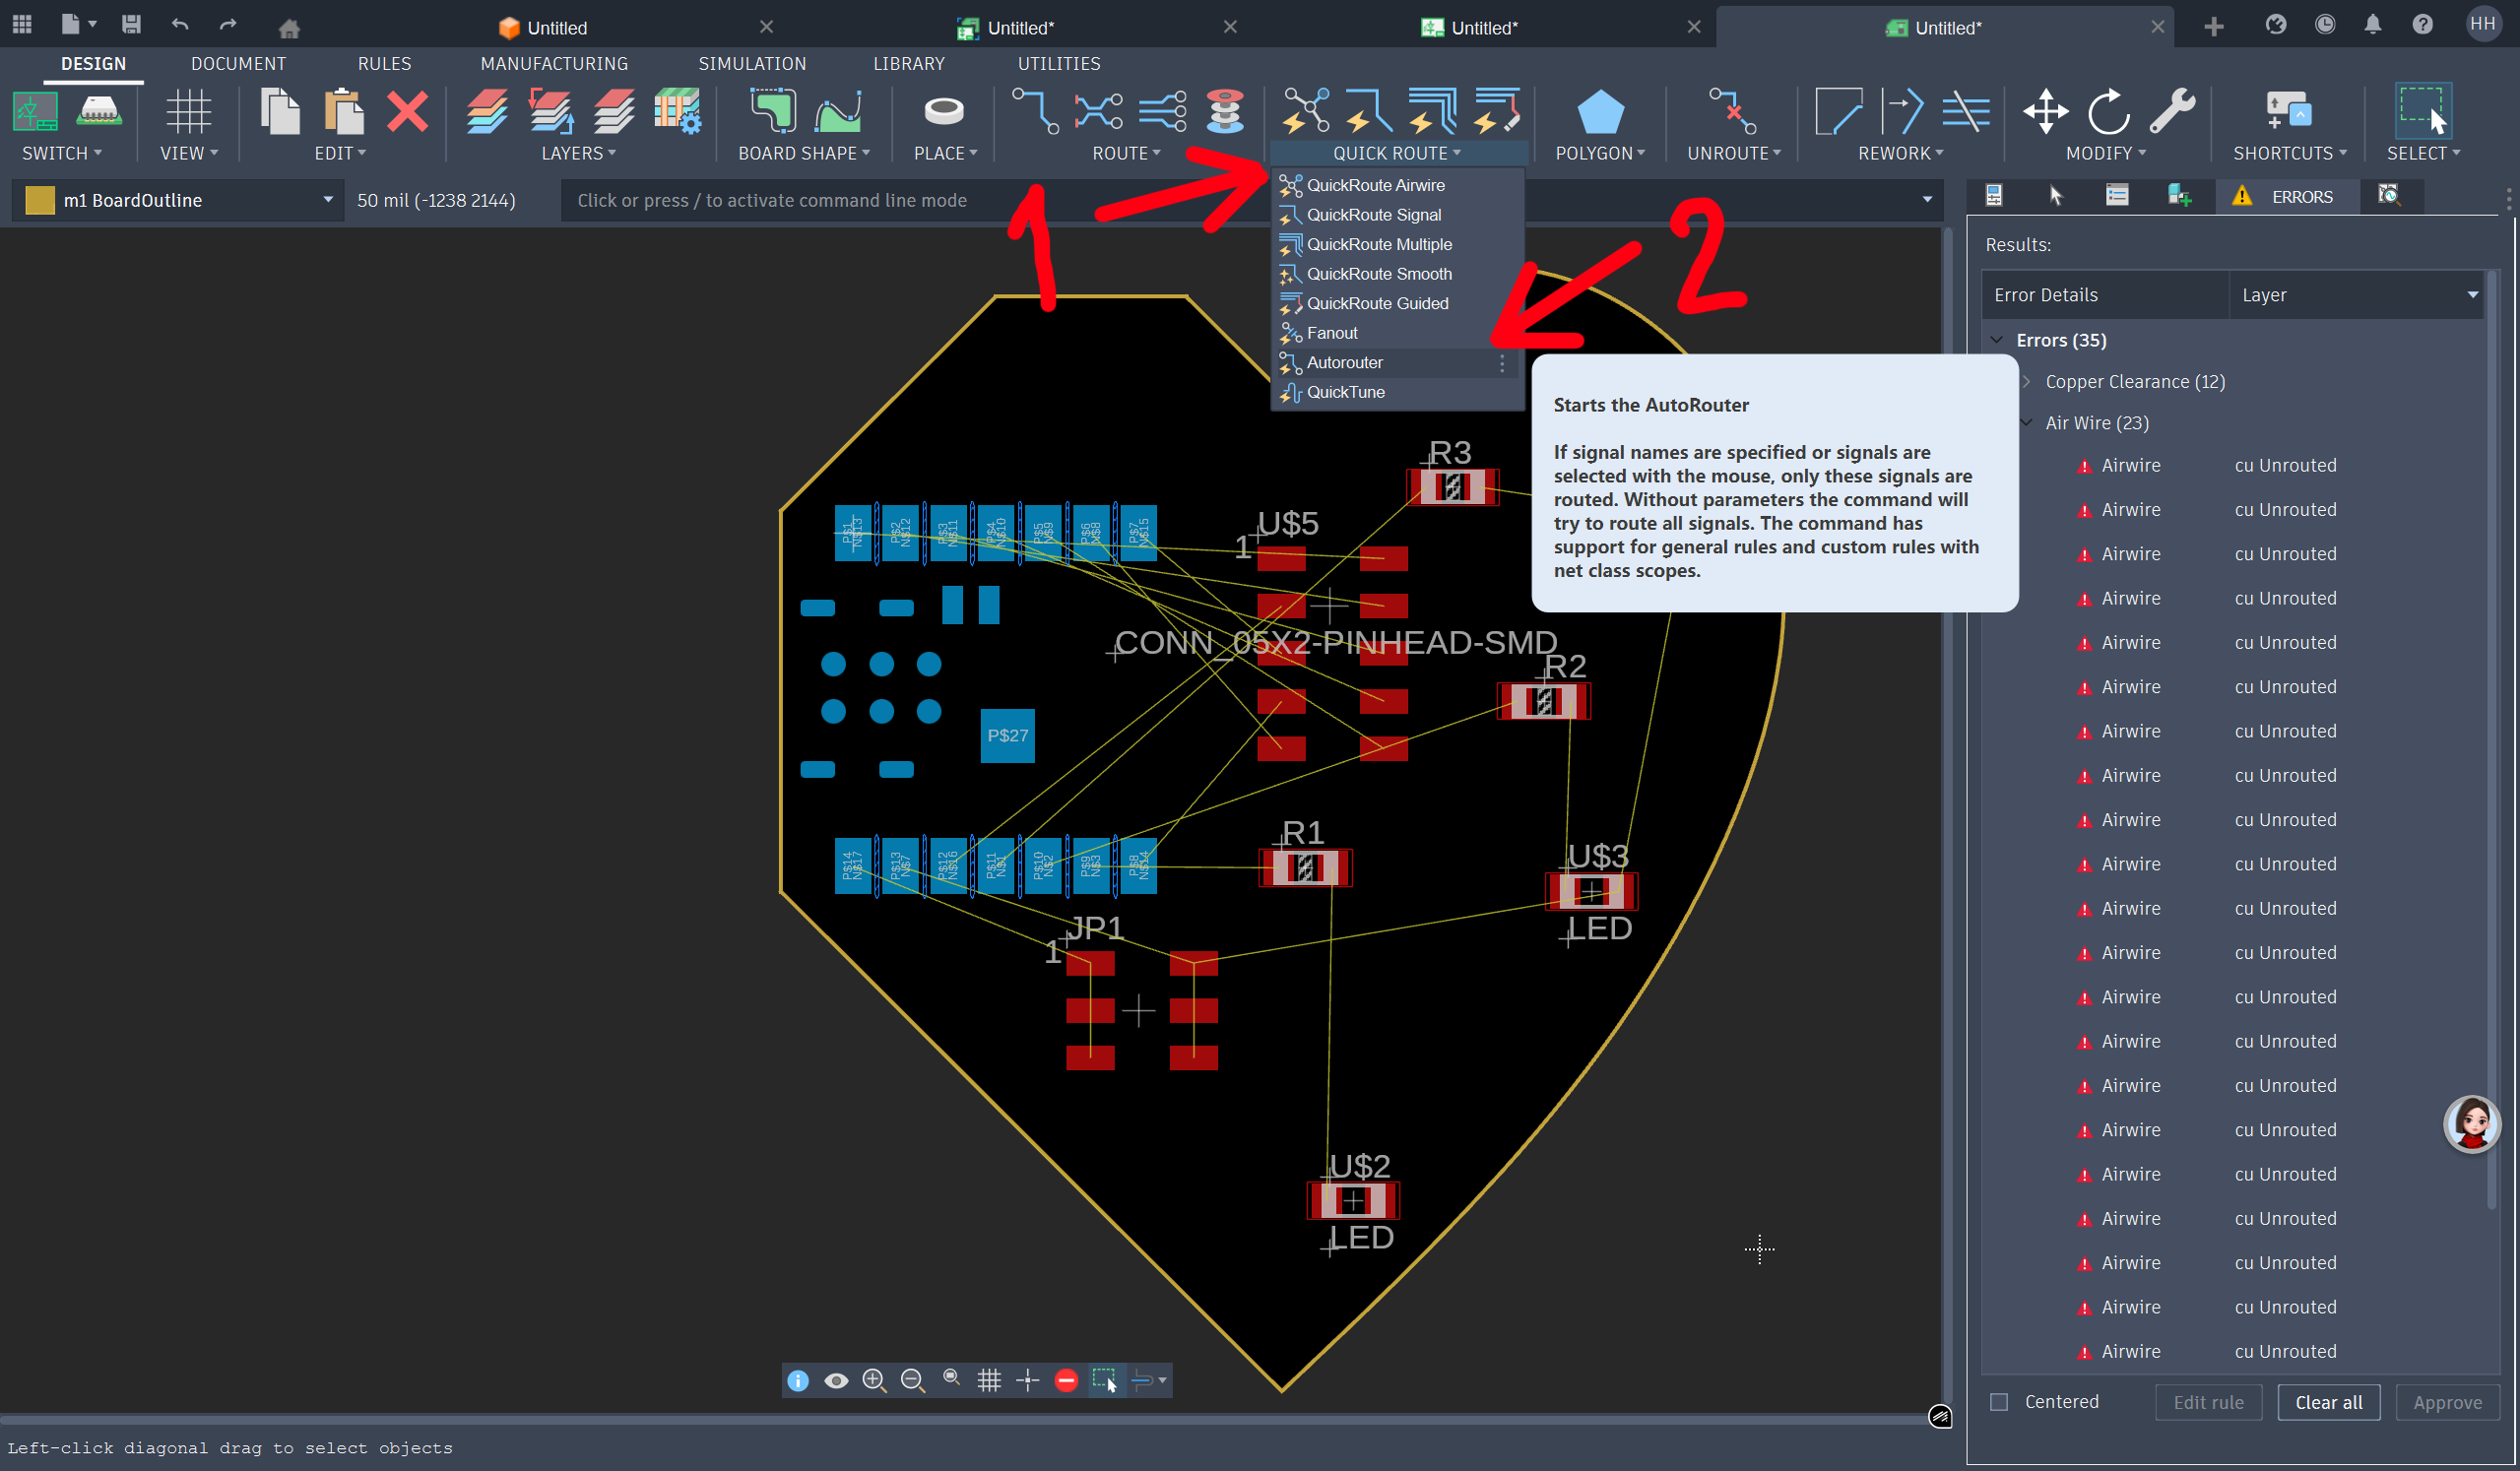Image resolution: width=2520 pixels, height=1471 pixels.
Task: Click the Unroute tool icon
Action: [1732, 112]
